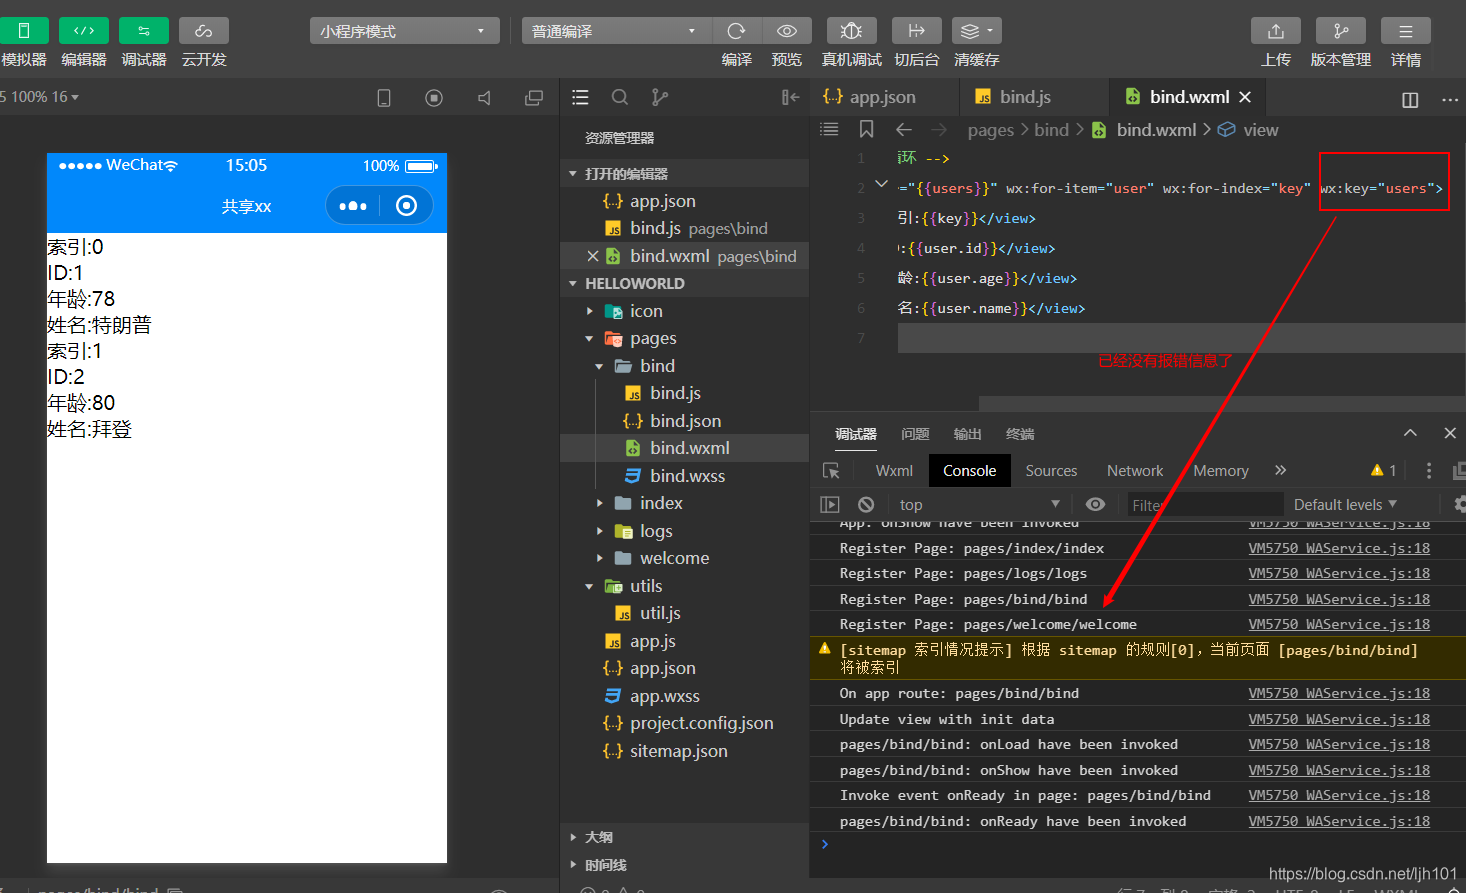Clear the console icon
The image size is (1466, 893).
pos(866,505)
